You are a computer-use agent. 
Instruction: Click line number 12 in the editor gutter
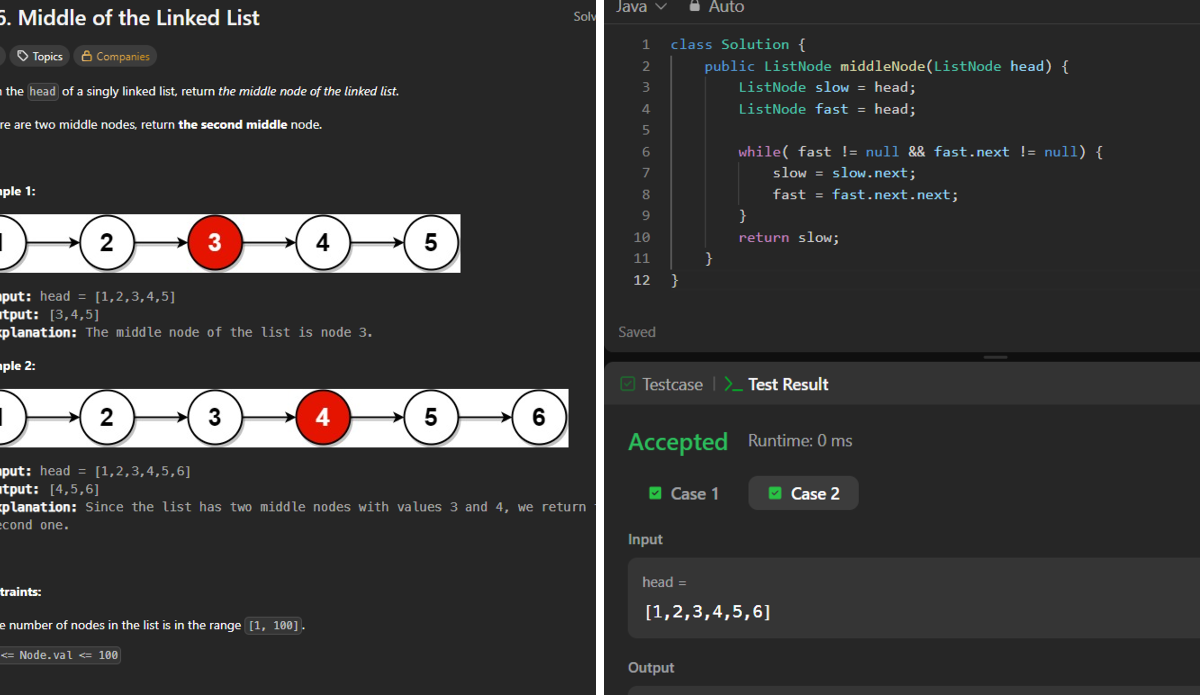(x=642, y=280)
